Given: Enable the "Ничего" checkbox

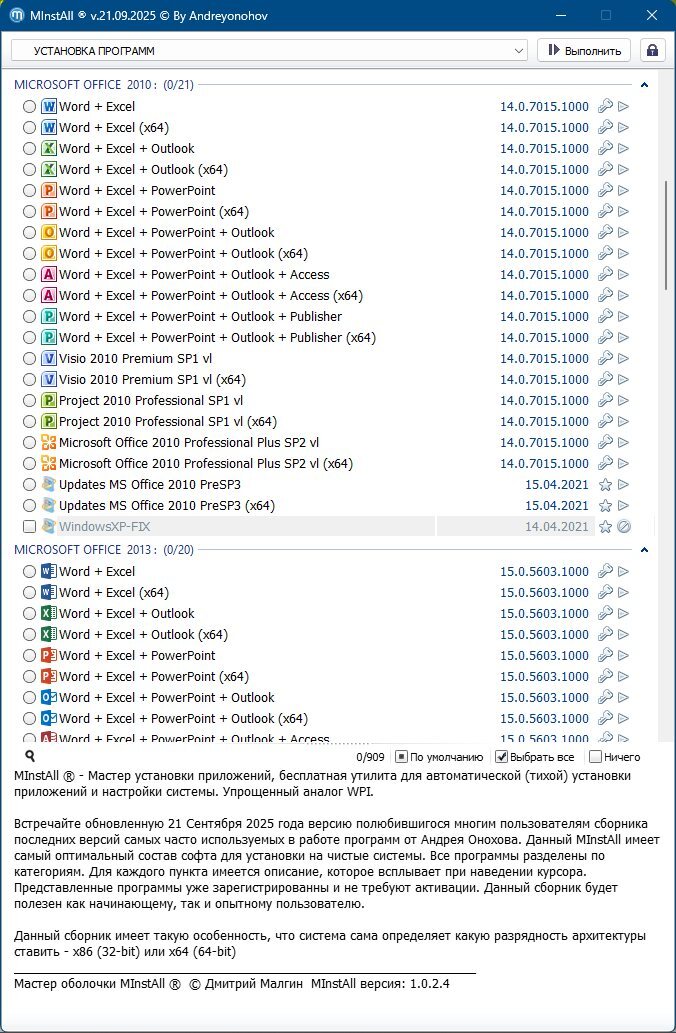Looking at the screenshot, I should tap(596, 757).
